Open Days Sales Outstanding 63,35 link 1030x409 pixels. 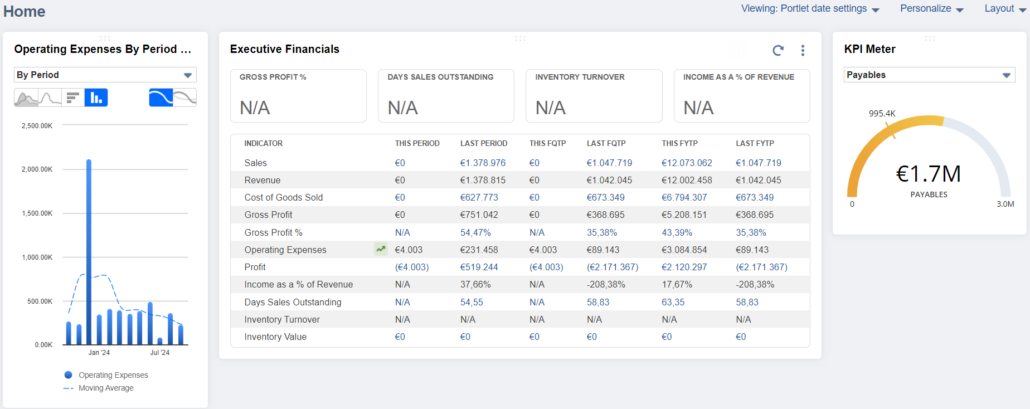pos(673,302)
